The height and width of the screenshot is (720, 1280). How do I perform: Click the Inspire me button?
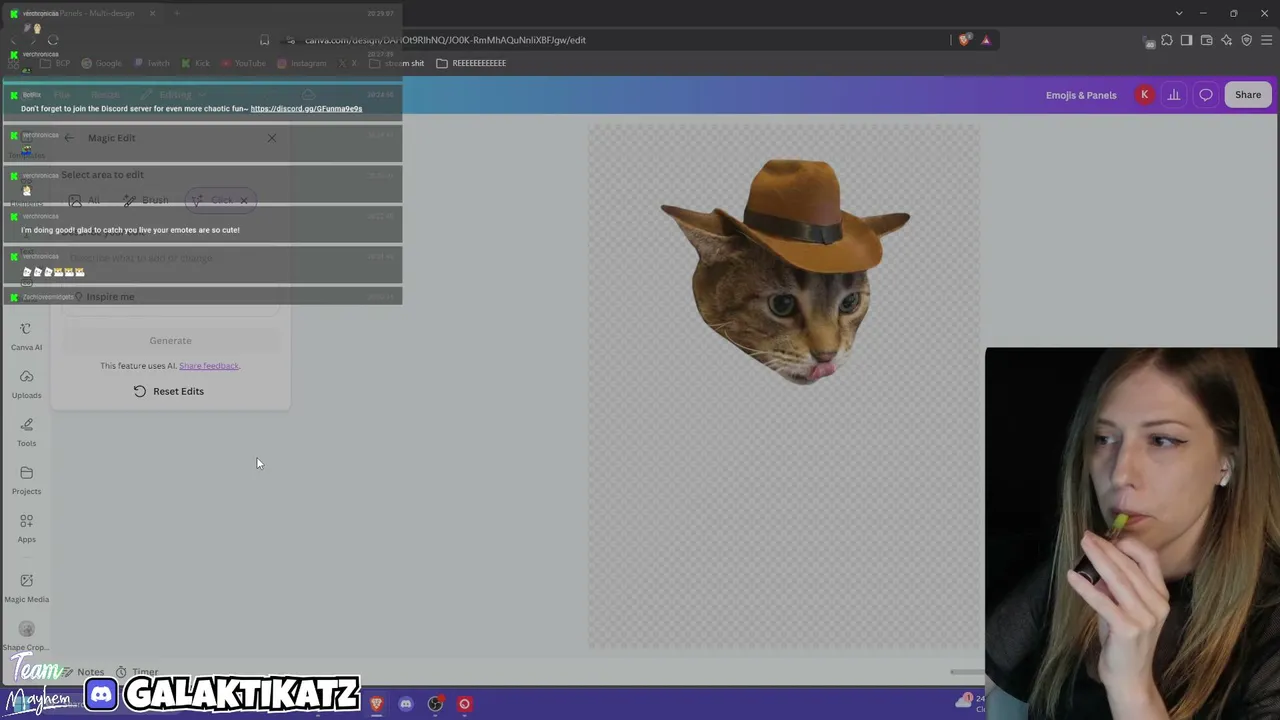(x=104, y=297)
